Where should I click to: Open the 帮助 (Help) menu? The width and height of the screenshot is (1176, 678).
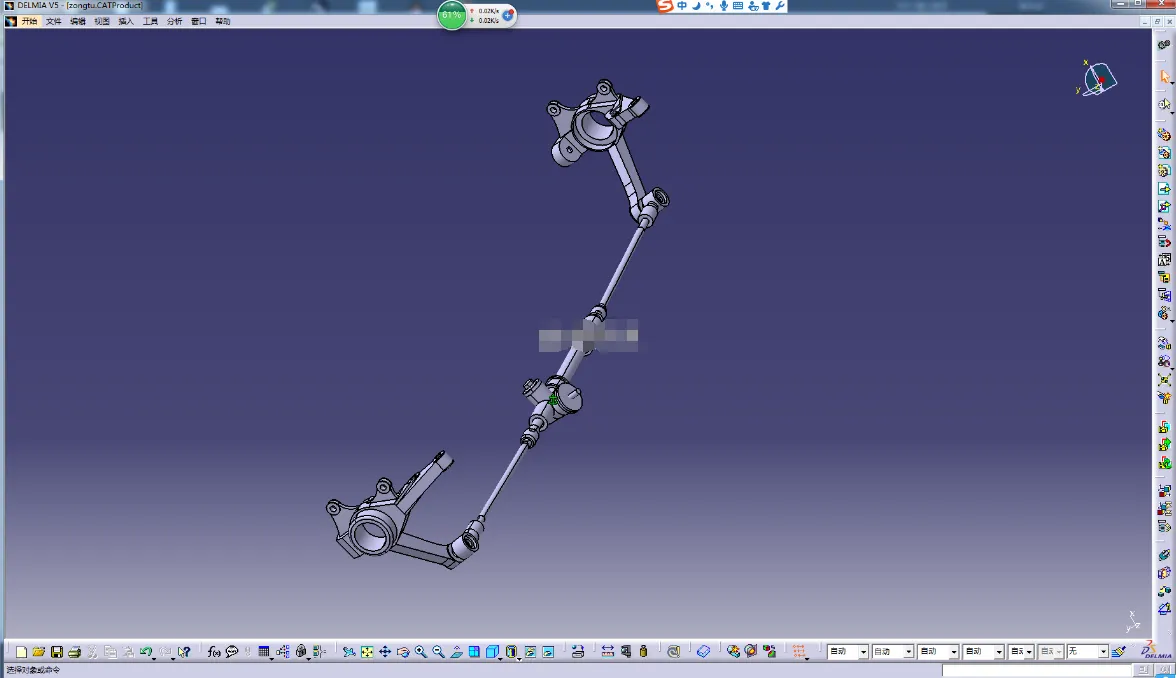coord(223,21)
